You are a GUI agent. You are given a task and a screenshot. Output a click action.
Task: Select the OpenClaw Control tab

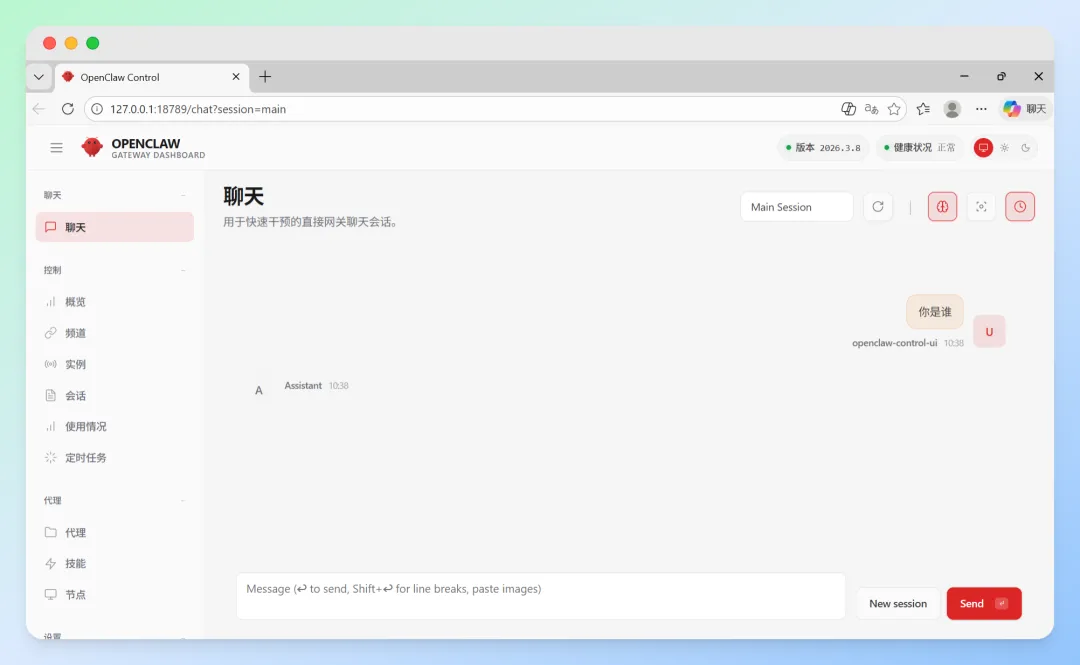coord(152,77)
